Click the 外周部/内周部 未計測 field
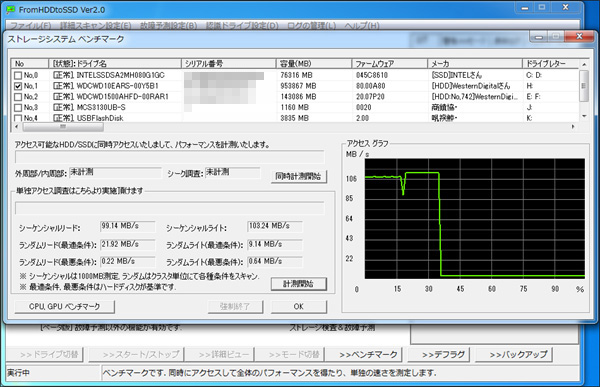 [115, 173]
